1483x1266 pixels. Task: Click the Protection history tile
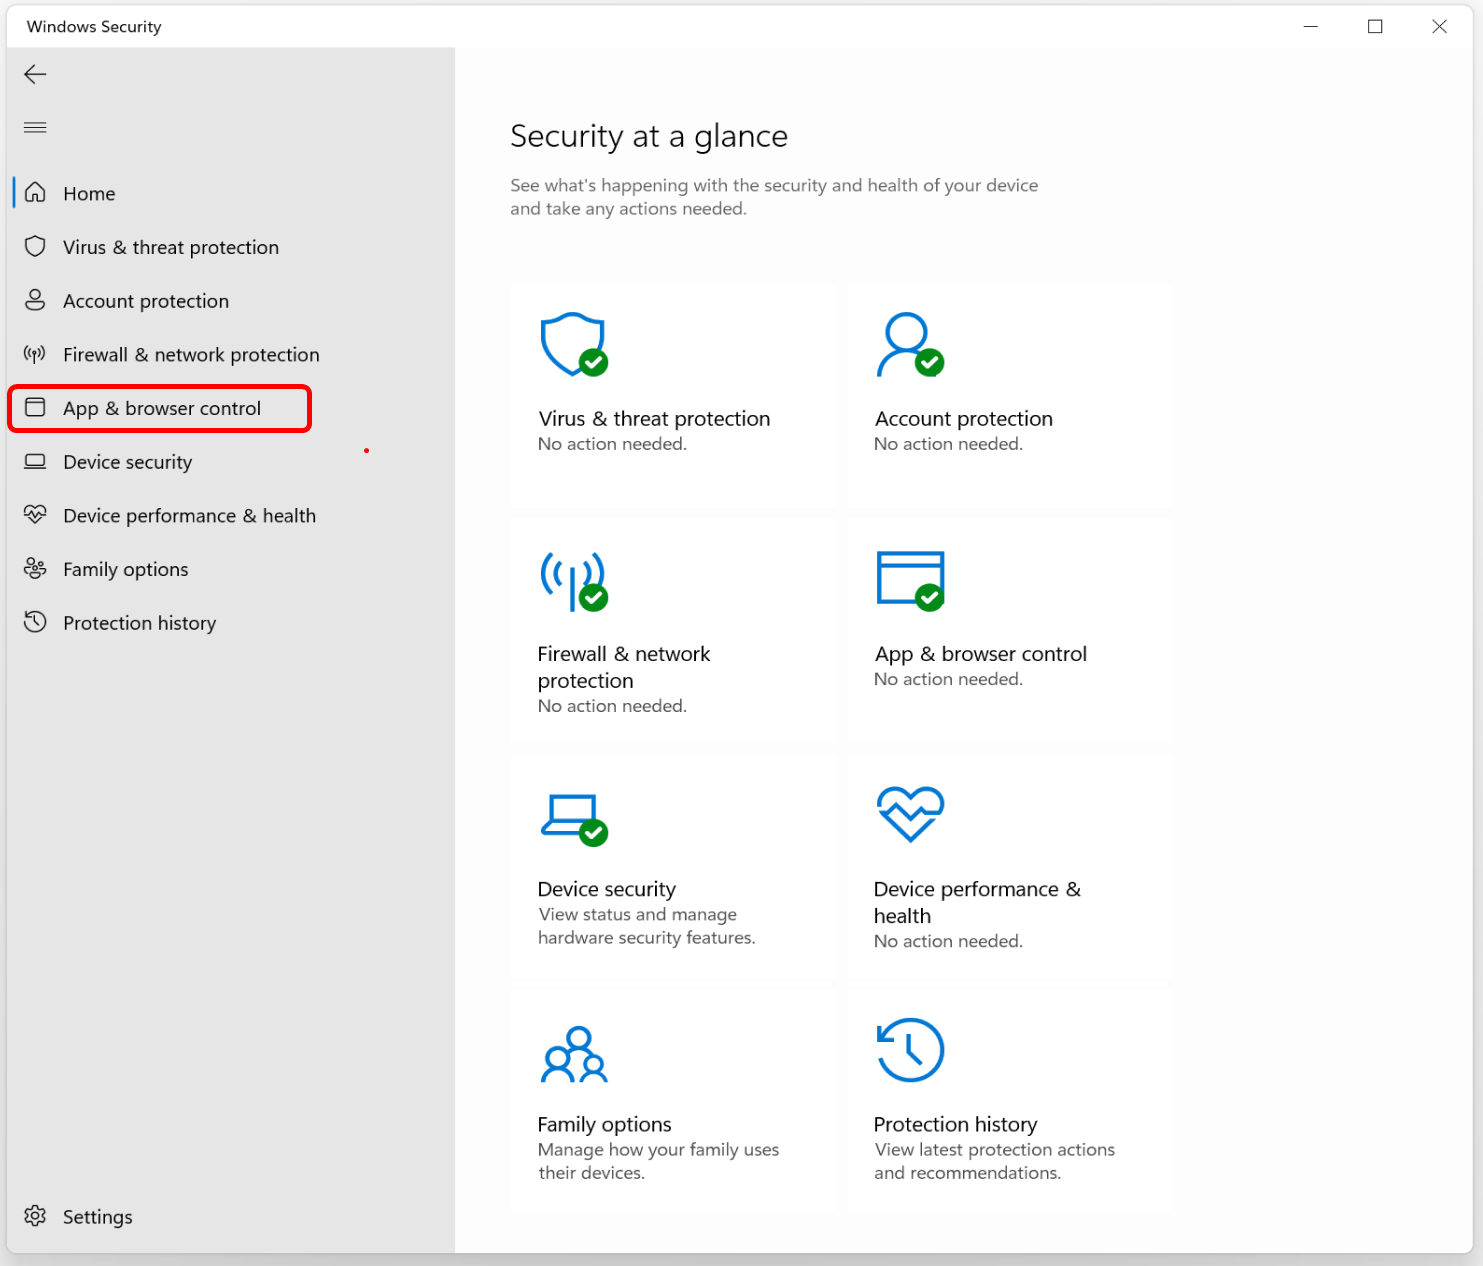click(1009, 1098)
